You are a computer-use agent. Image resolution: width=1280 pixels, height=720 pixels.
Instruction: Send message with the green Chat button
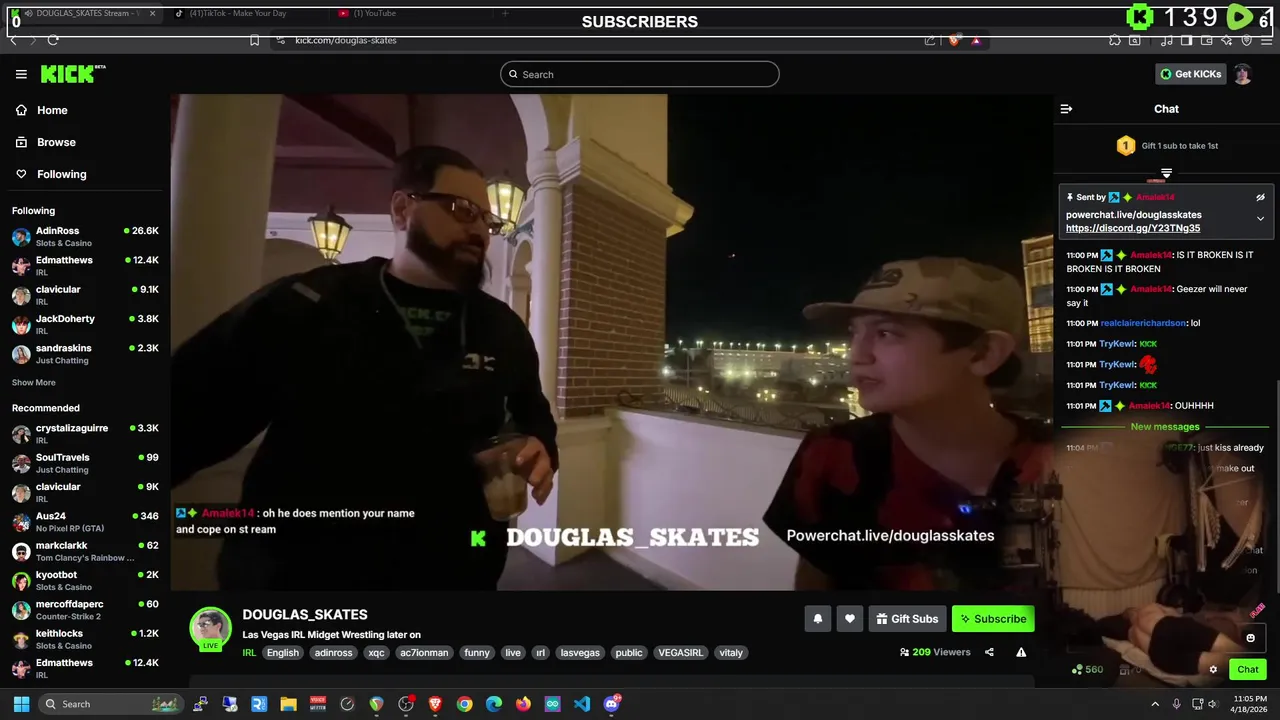point(1247,670)
